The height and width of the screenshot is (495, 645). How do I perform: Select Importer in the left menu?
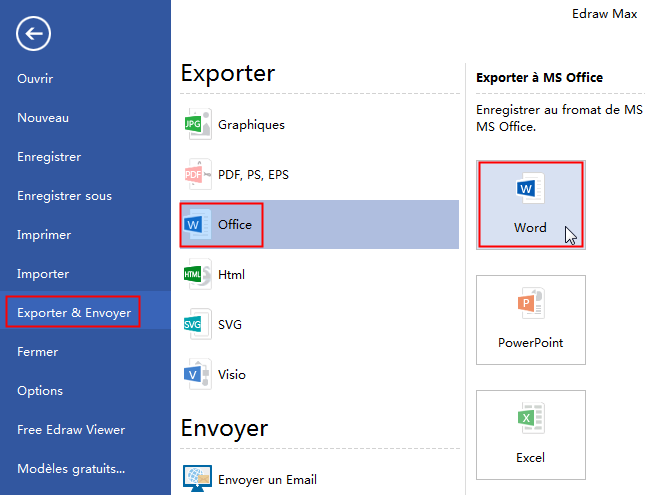click(x=43, y=274)
